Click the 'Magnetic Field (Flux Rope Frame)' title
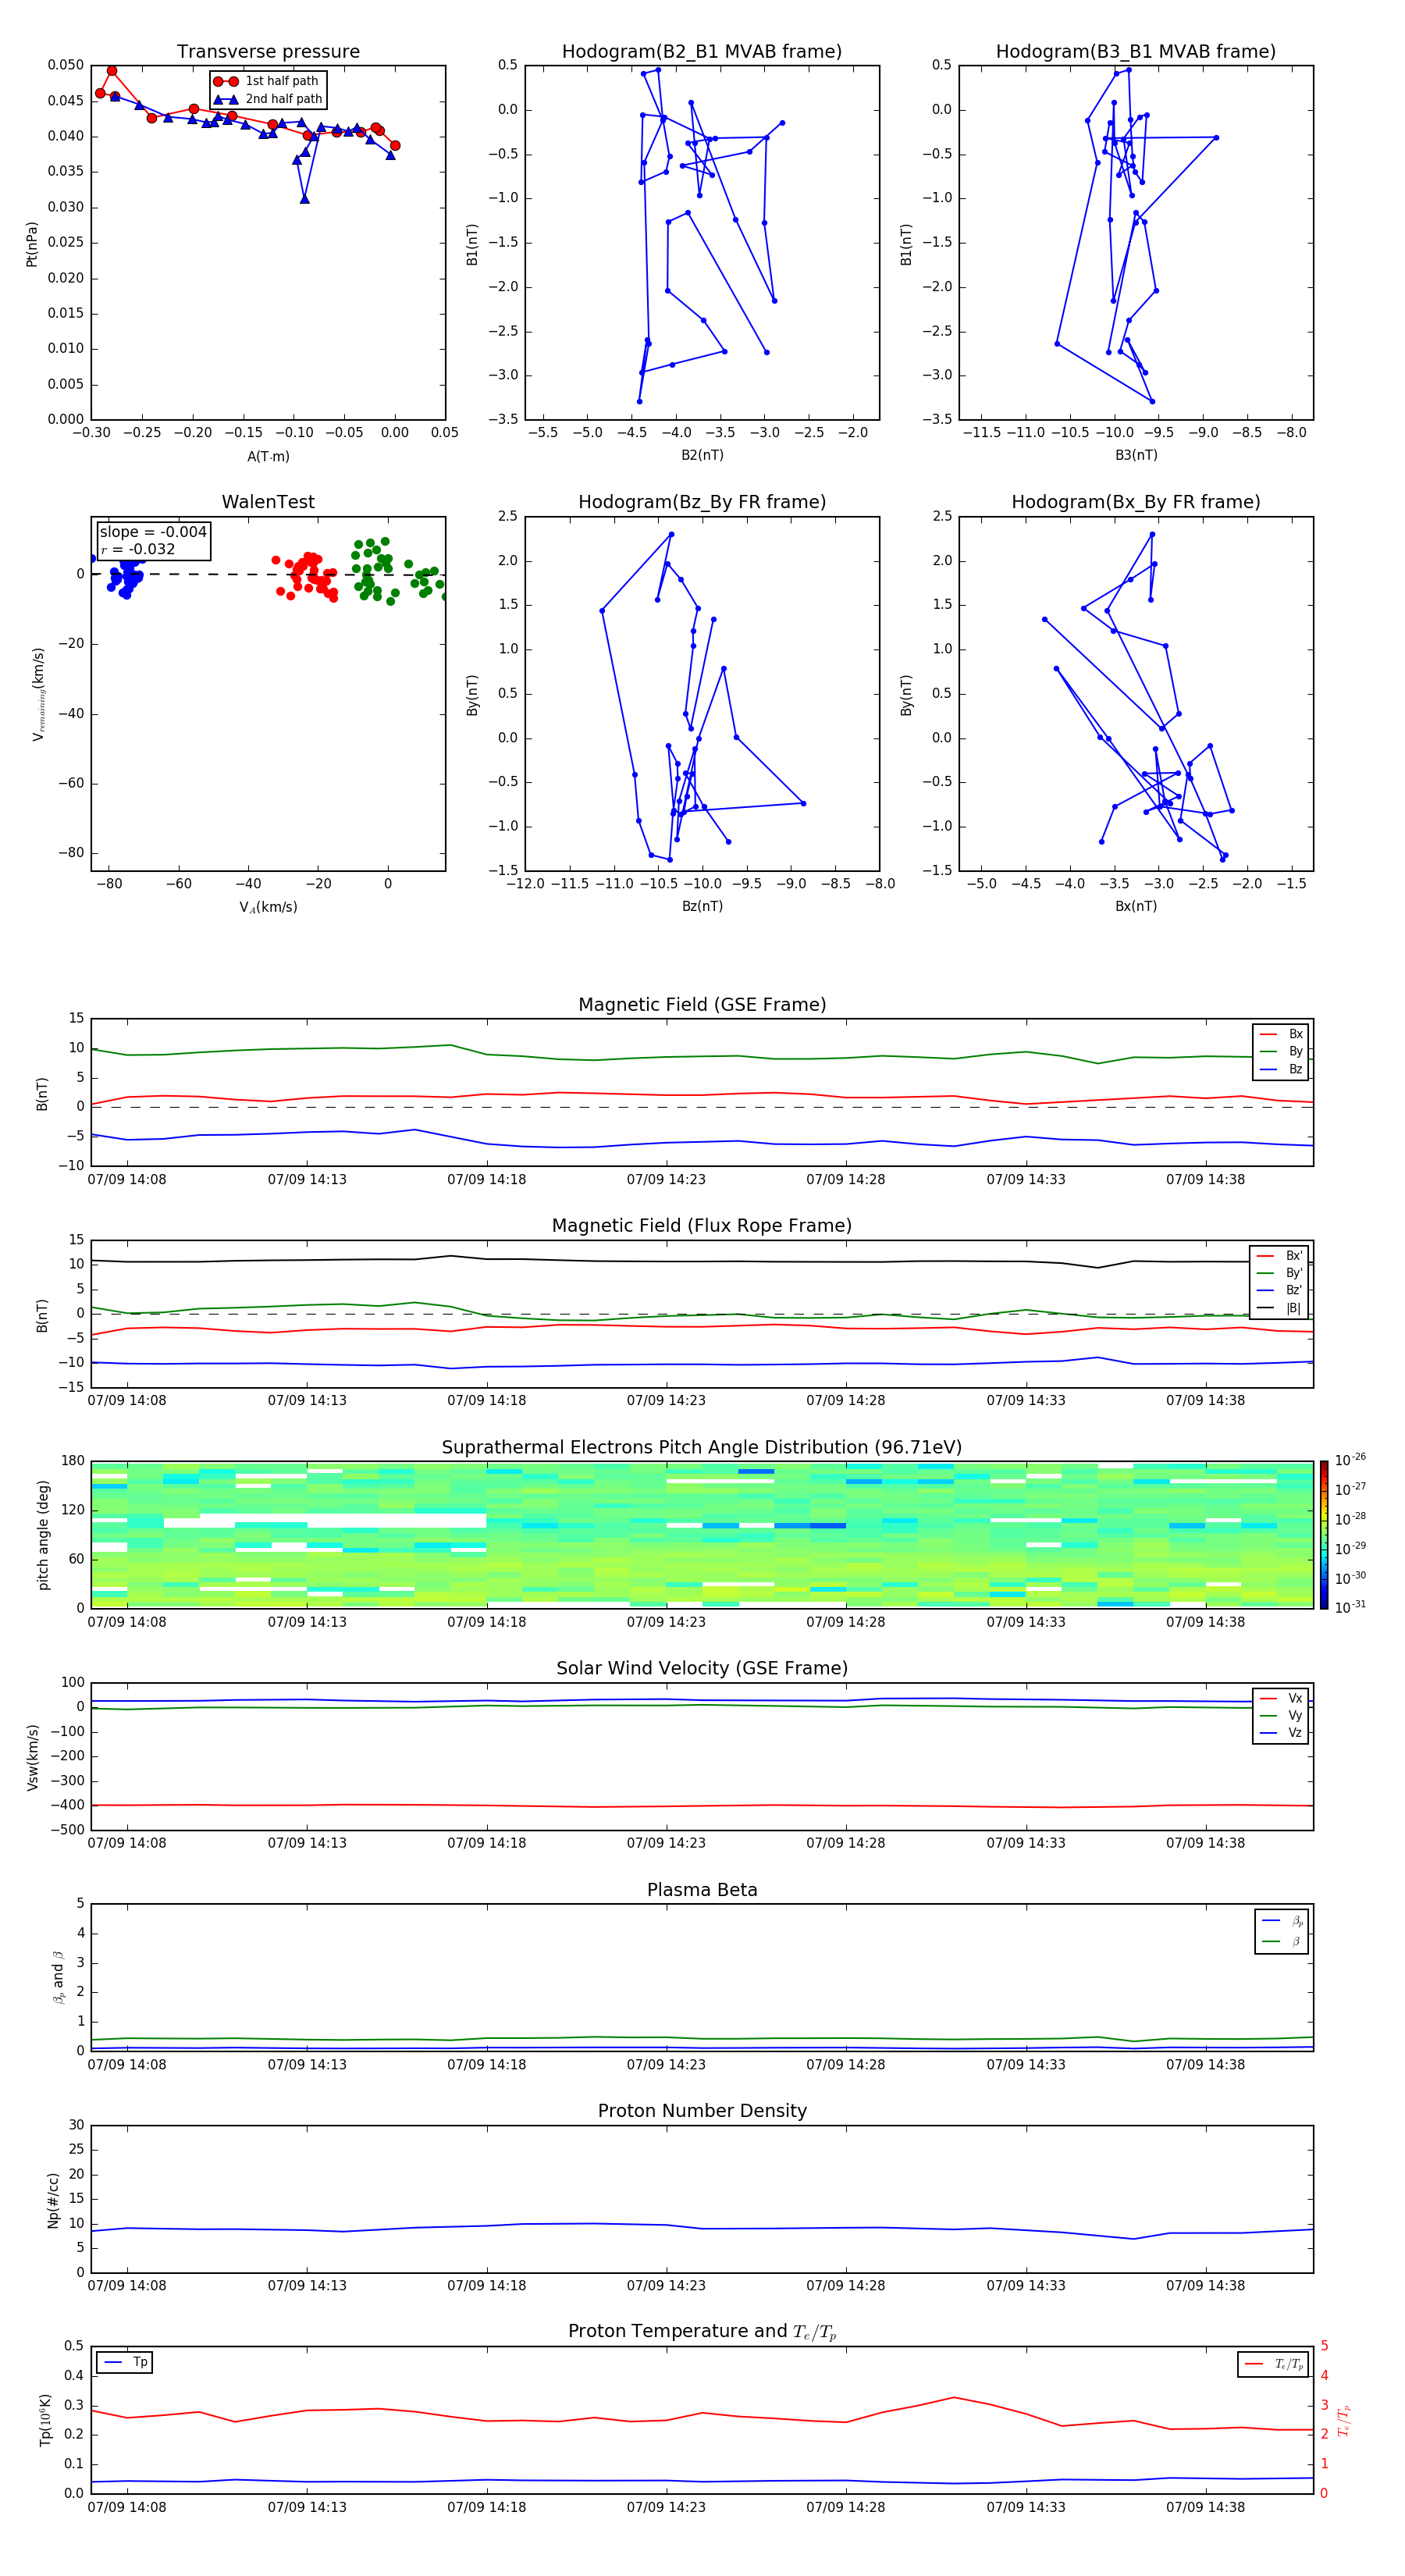This screenshot has width=1405, height=2576. click(702, 1226)
